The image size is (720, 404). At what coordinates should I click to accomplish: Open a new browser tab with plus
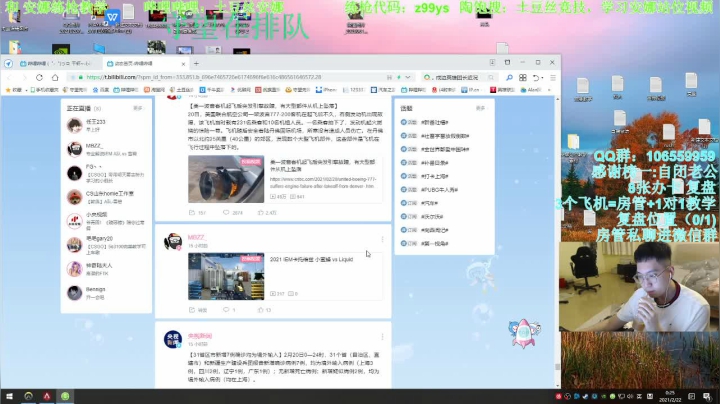coord(196,63)
